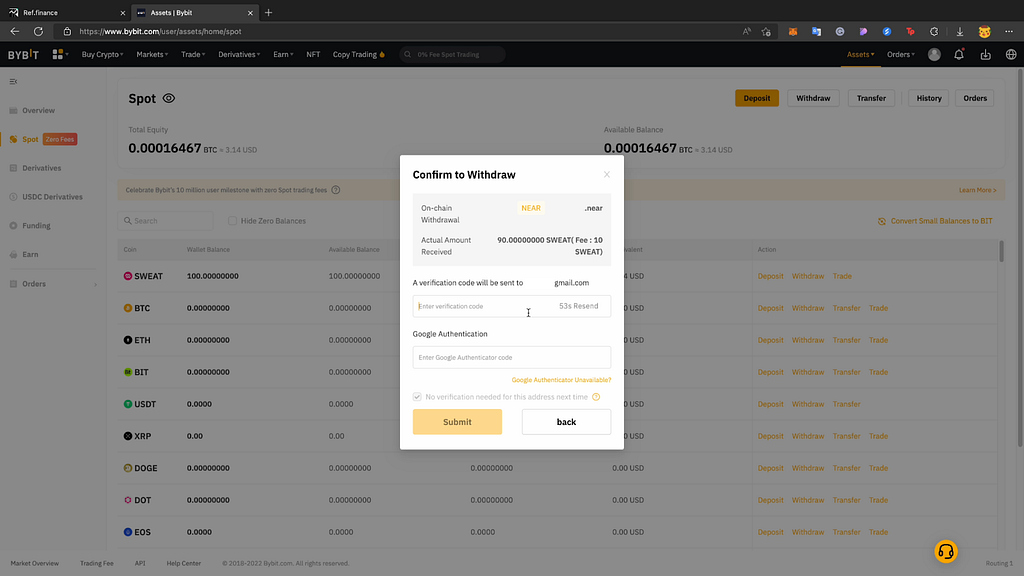Toggle Hide Zero Balances checkbox
This screenshot has width=1024, height=576.
pos(232,221)
